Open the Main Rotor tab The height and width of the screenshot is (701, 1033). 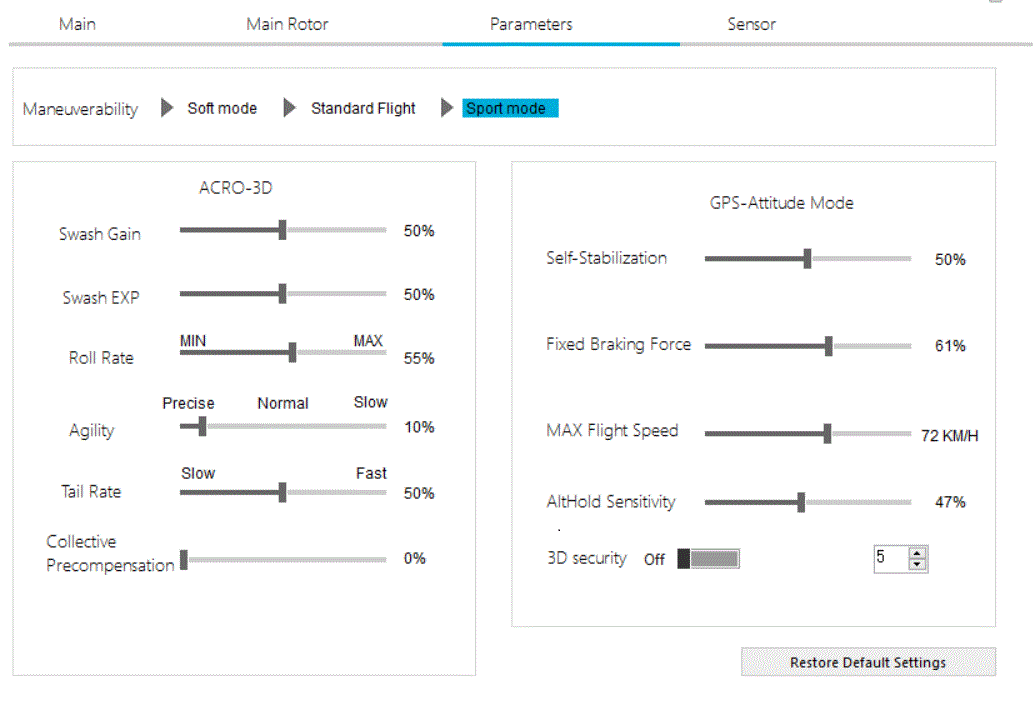click(287, 24)
